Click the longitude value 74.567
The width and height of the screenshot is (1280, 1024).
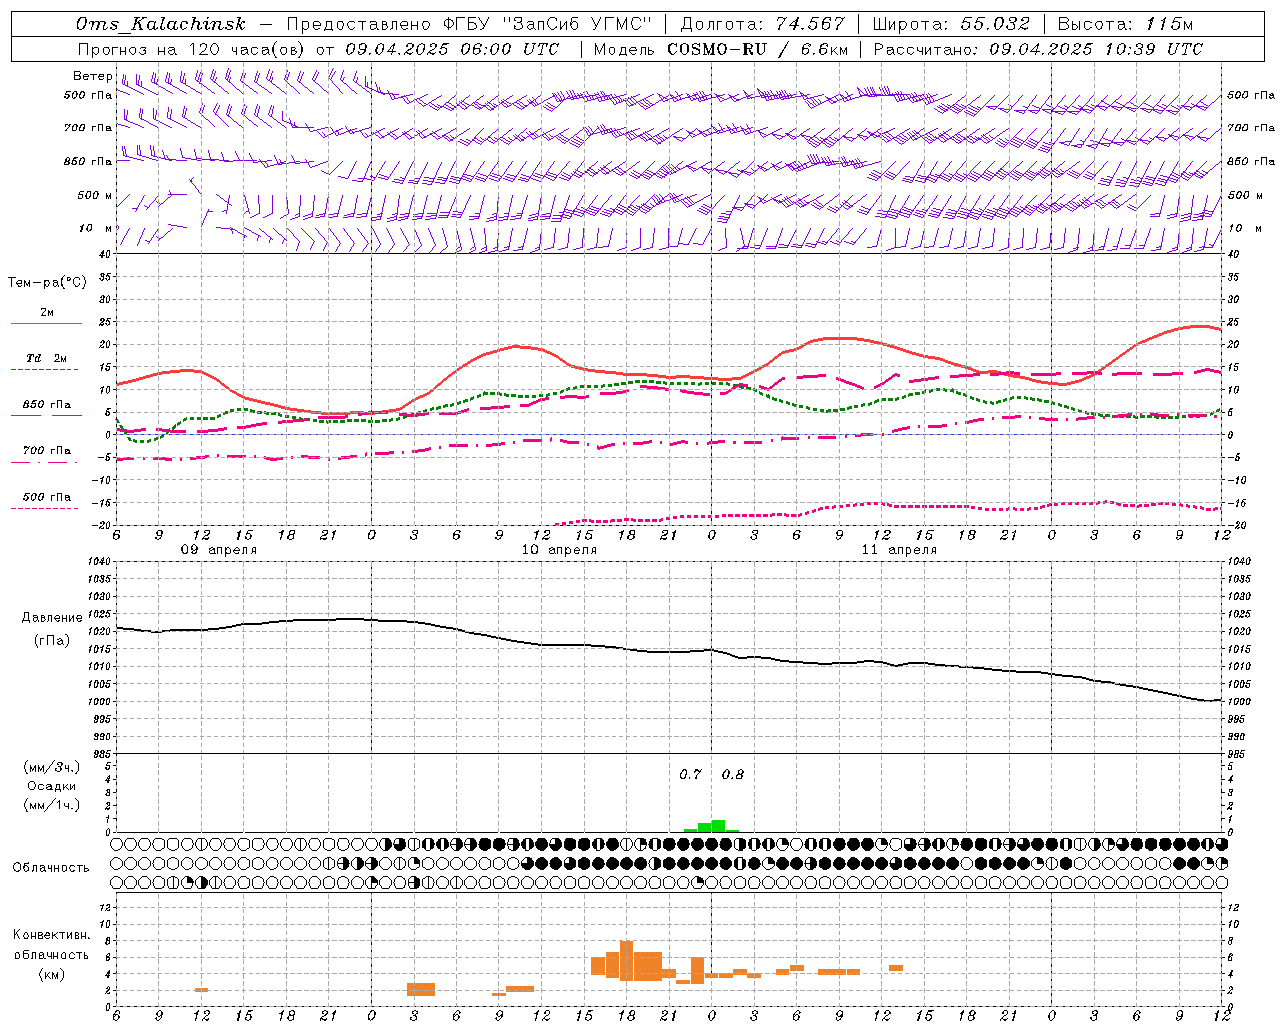point(811,24)
